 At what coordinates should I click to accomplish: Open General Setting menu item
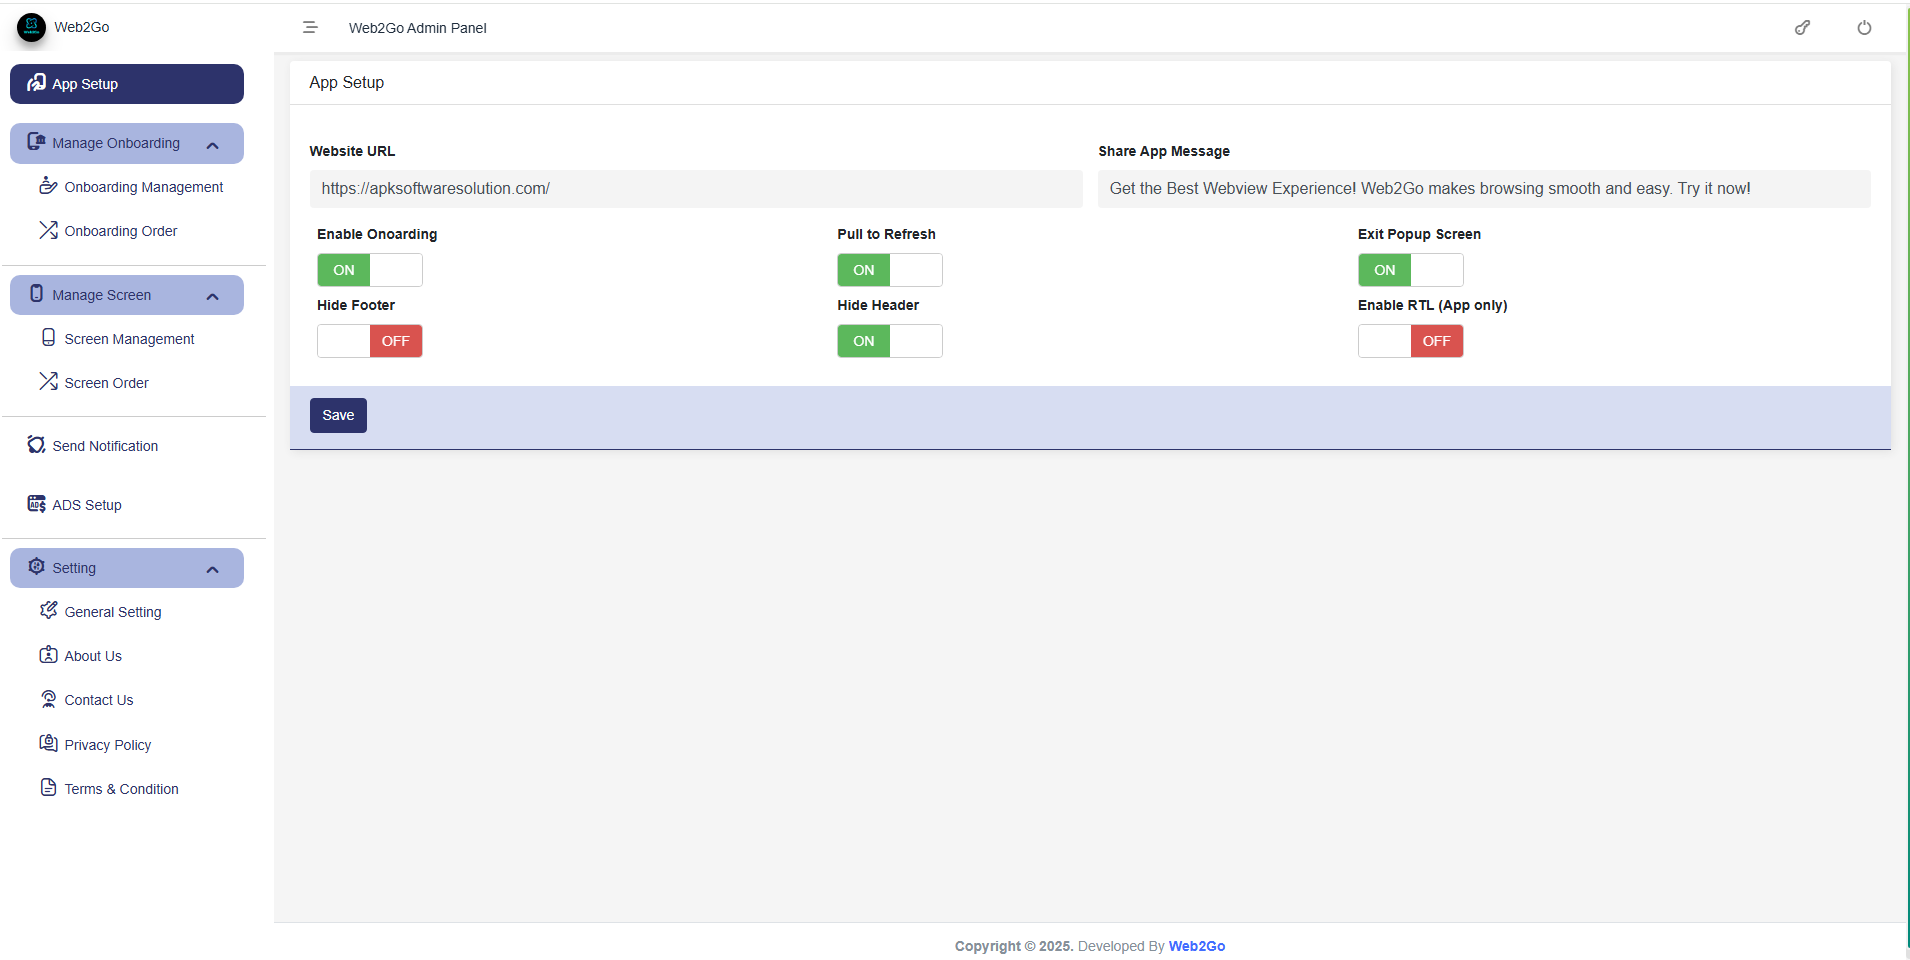coord(112,612)
